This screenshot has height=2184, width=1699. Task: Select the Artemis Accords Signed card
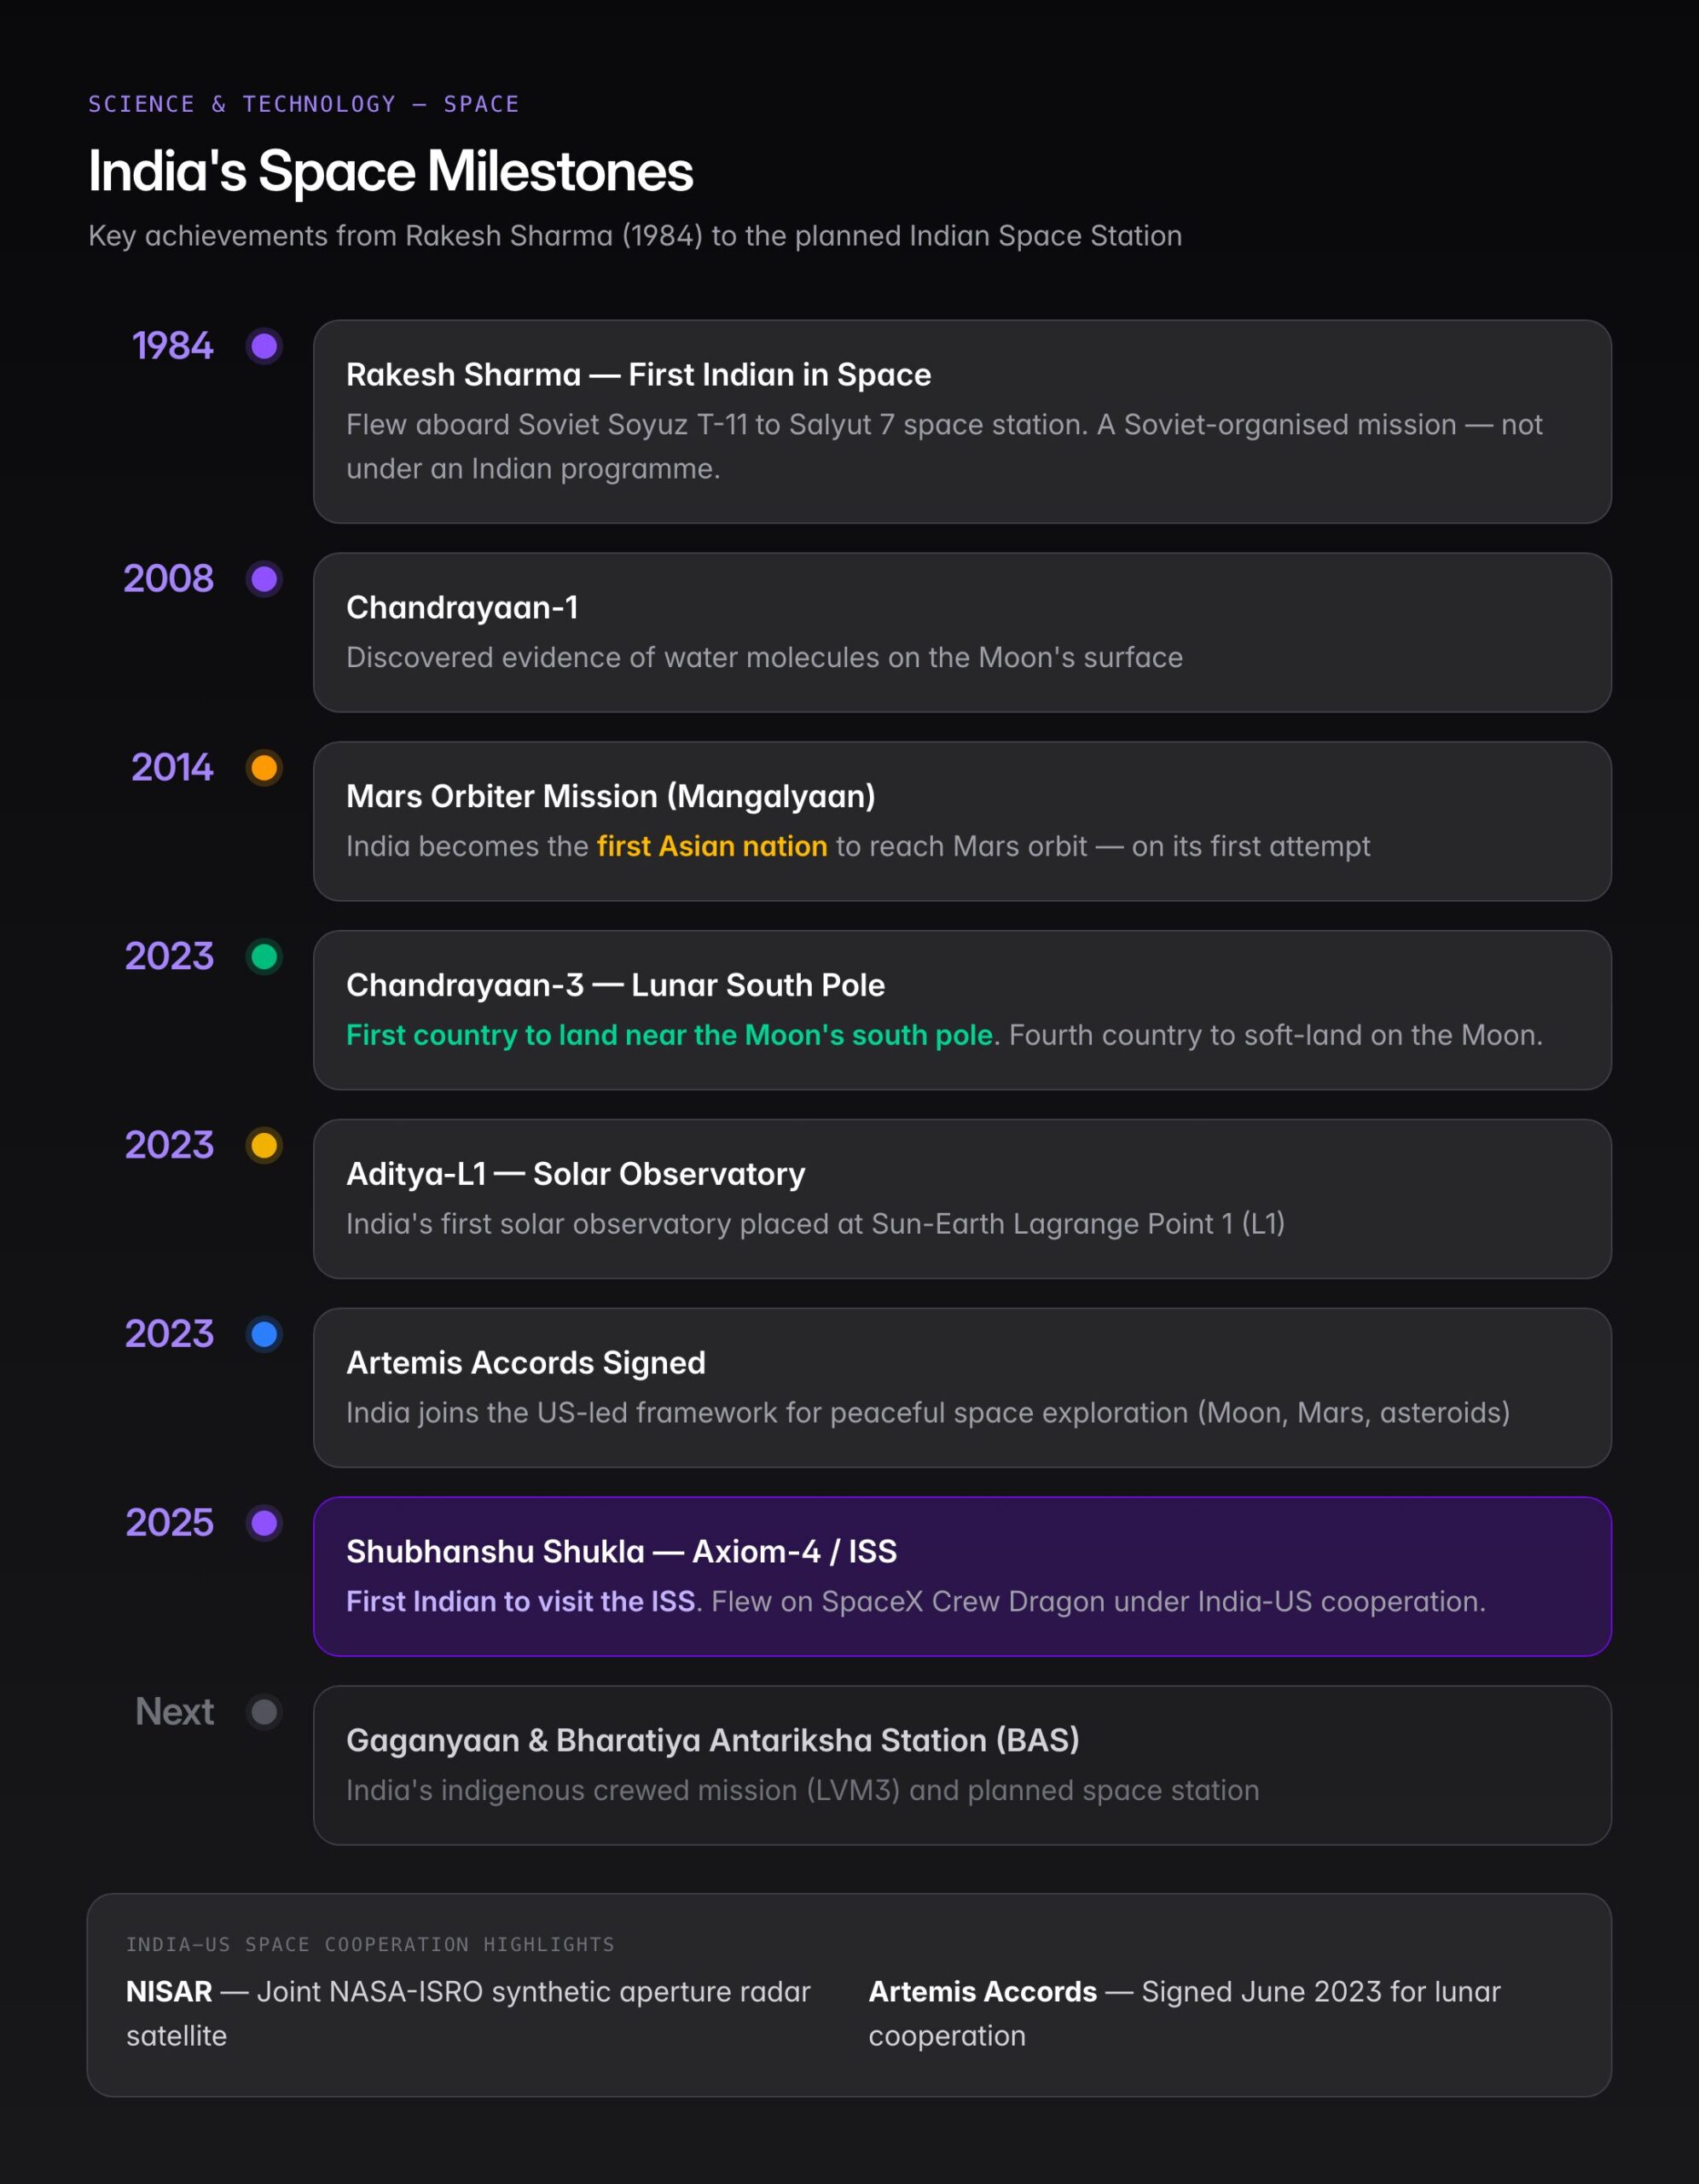(962, 1388)
